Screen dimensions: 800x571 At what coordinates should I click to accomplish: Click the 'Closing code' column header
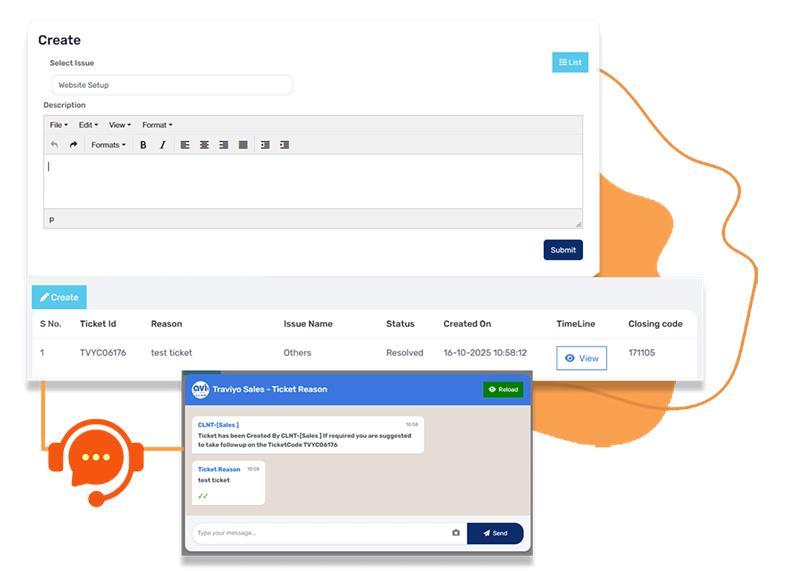tap(656, 324)
